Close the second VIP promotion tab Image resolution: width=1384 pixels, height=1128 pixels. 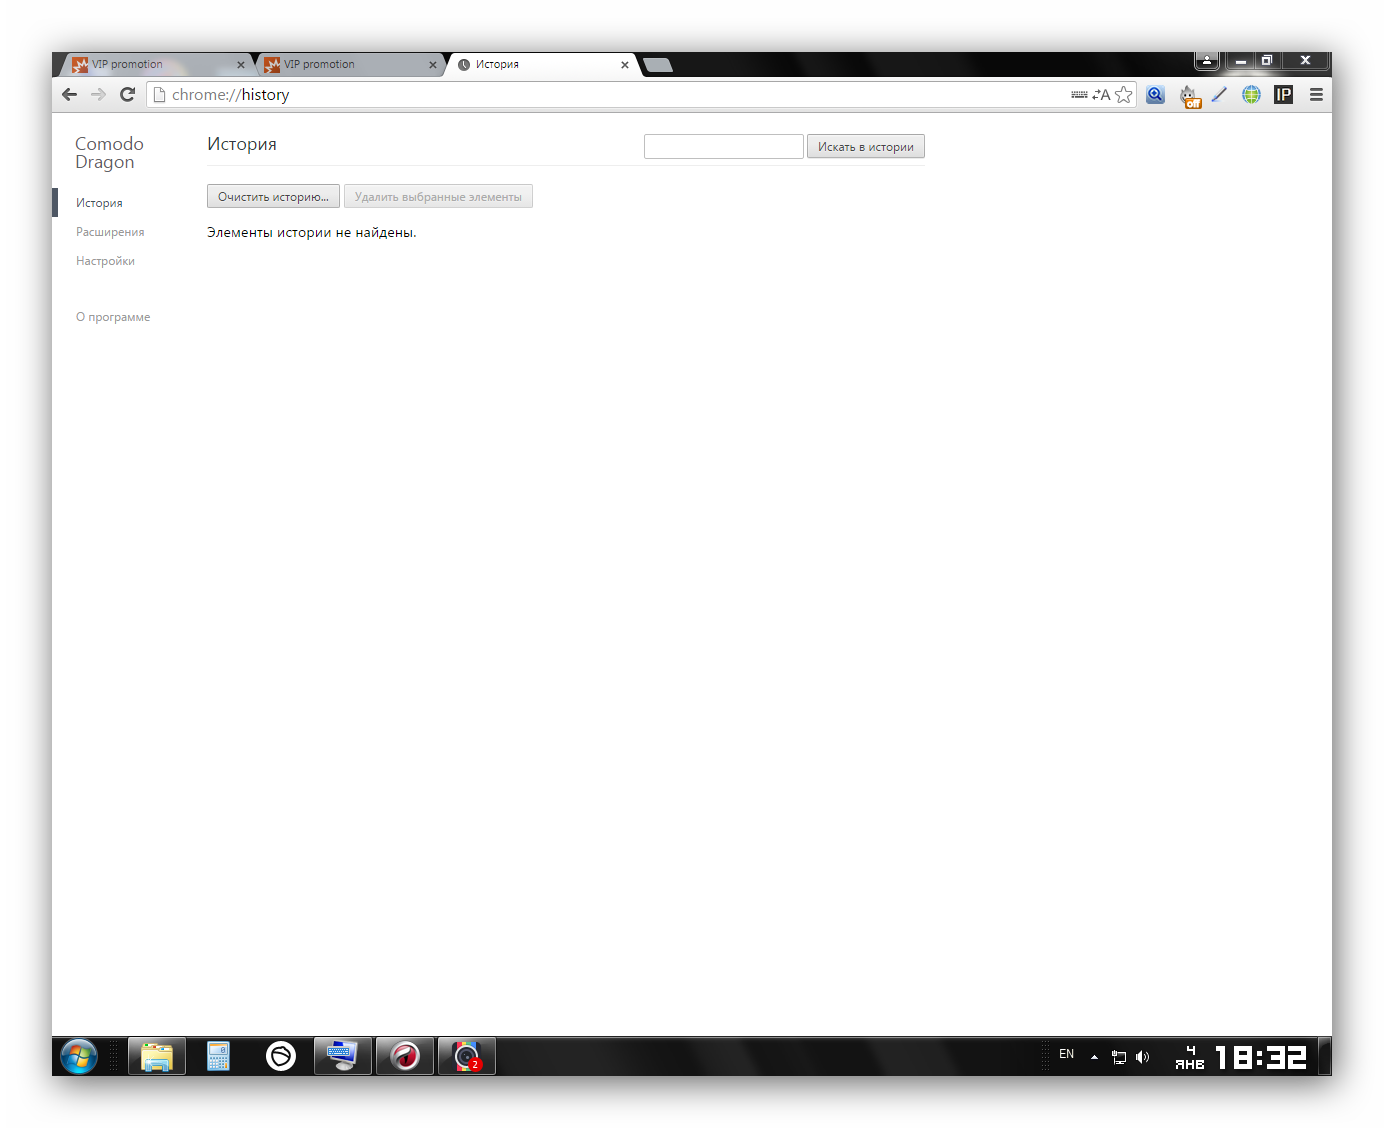click(x=433, y=65)
